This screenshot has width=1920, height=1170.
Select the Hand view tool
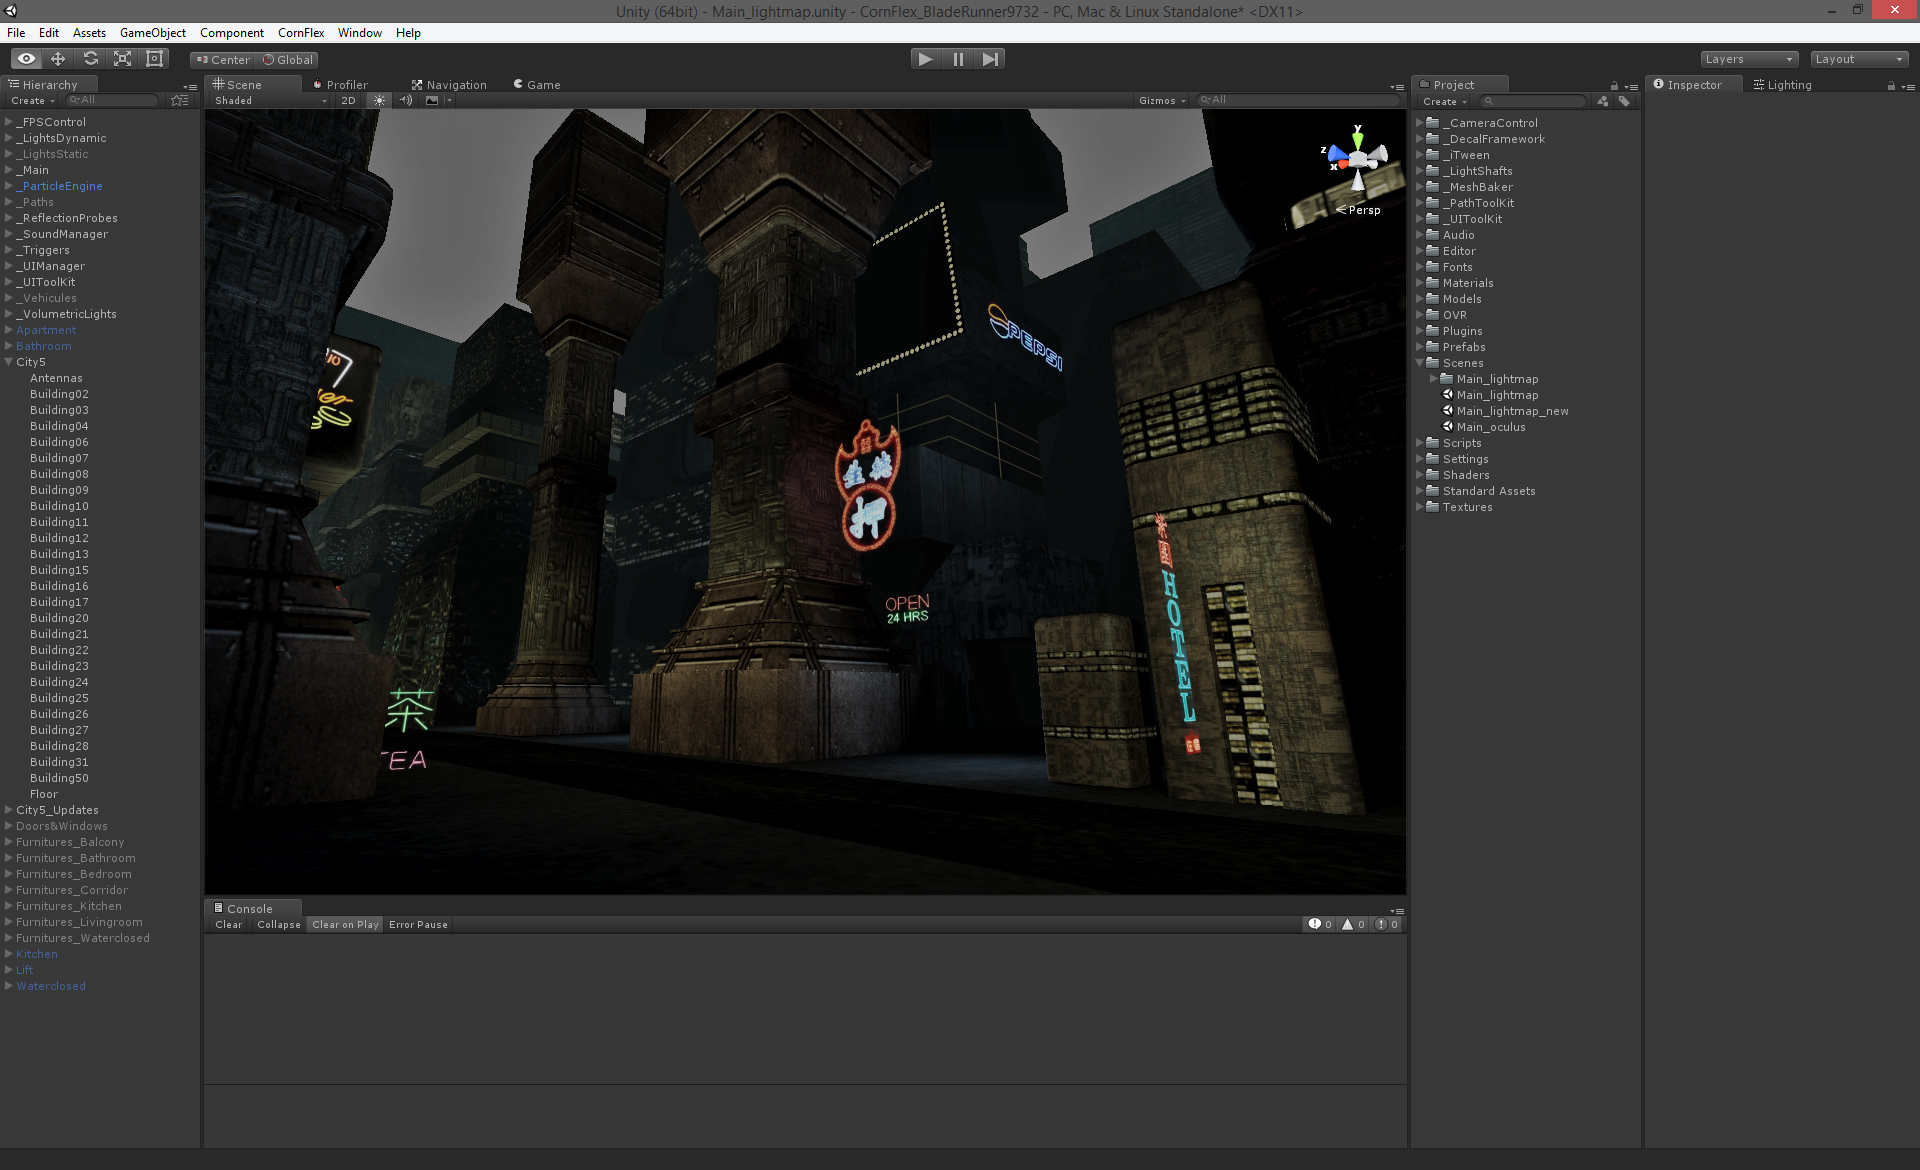point(26,59)
